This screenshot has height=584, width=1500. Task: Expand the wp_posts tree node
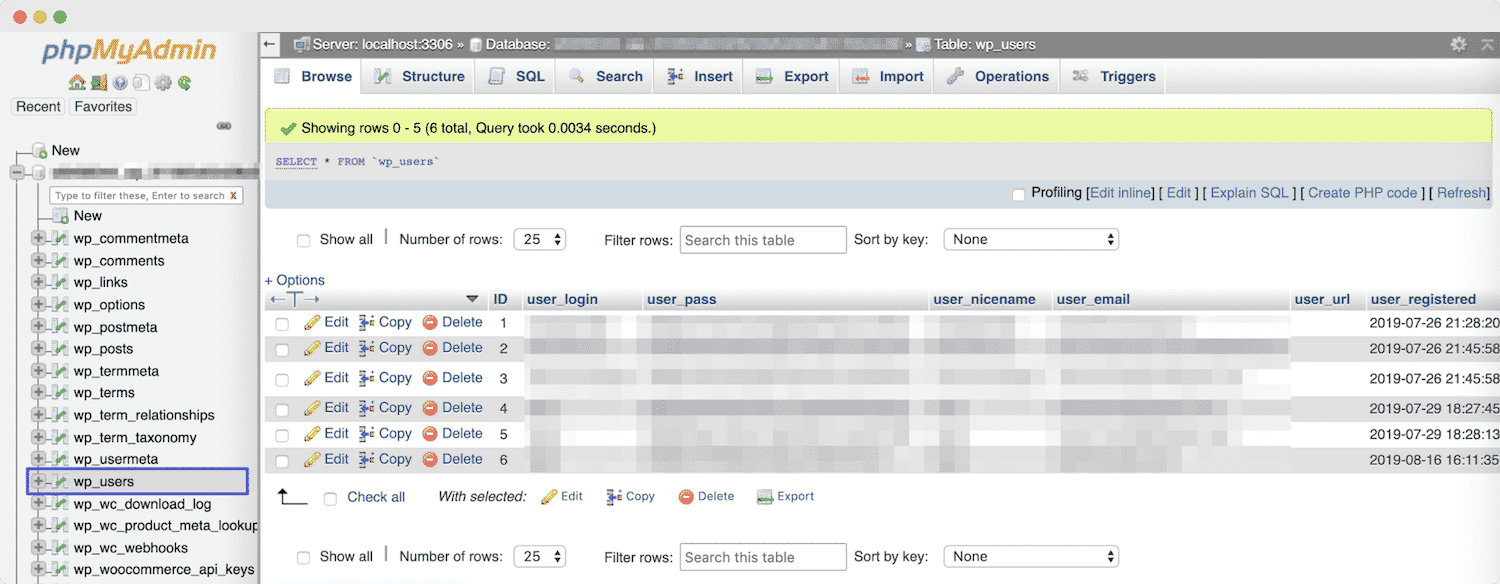(x=38, y=349)
